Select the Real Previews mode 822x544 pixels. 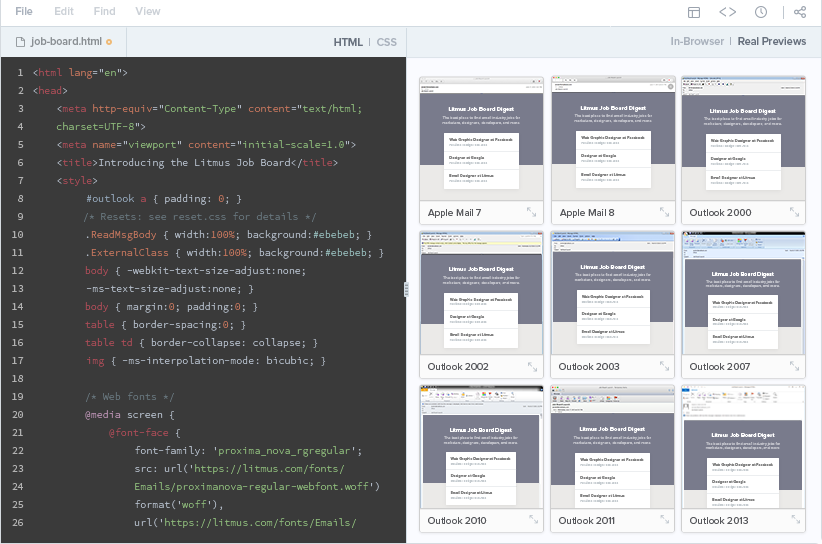[771, 42]
